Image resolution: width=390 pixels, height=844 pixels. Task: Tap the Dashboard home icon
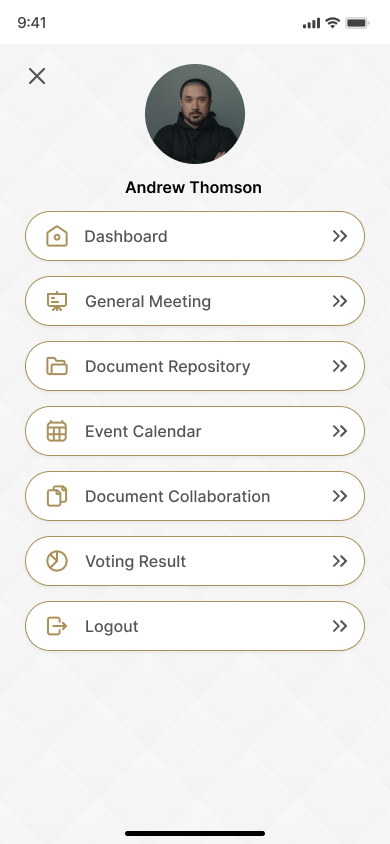click(x=57, y=236)
